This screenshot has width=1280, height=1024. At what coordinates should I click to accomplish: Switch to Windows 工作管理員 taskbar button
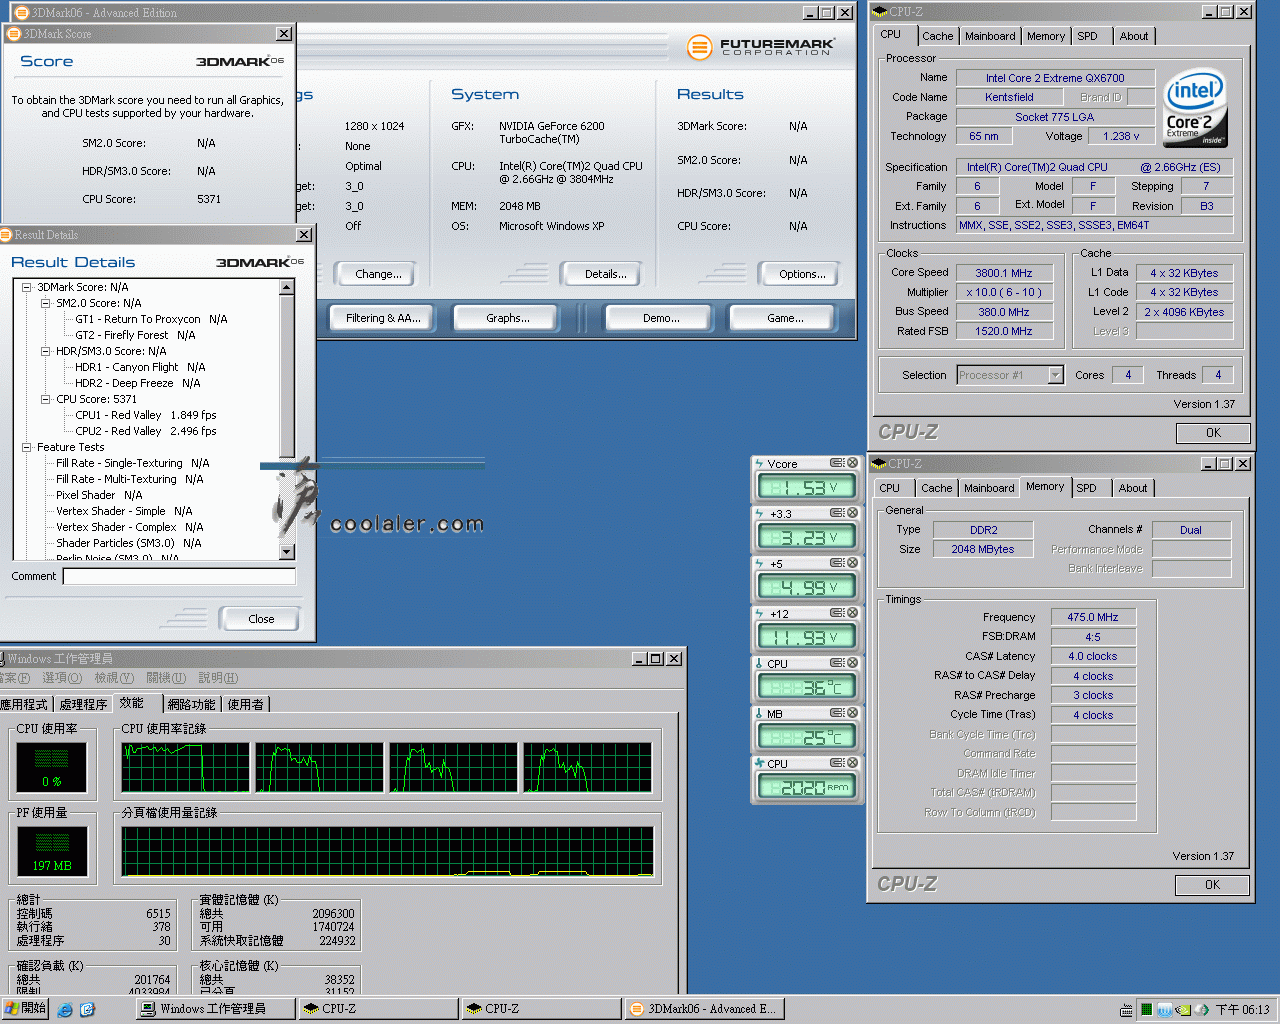(215, 1009)
